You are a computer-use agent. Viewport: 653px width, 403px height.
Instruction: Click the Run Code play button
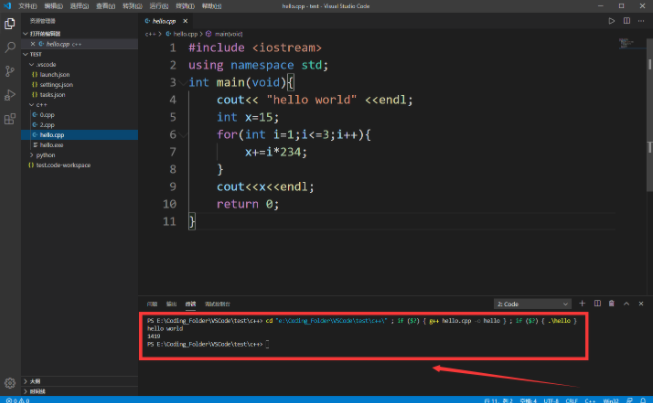tap(612, 20)
